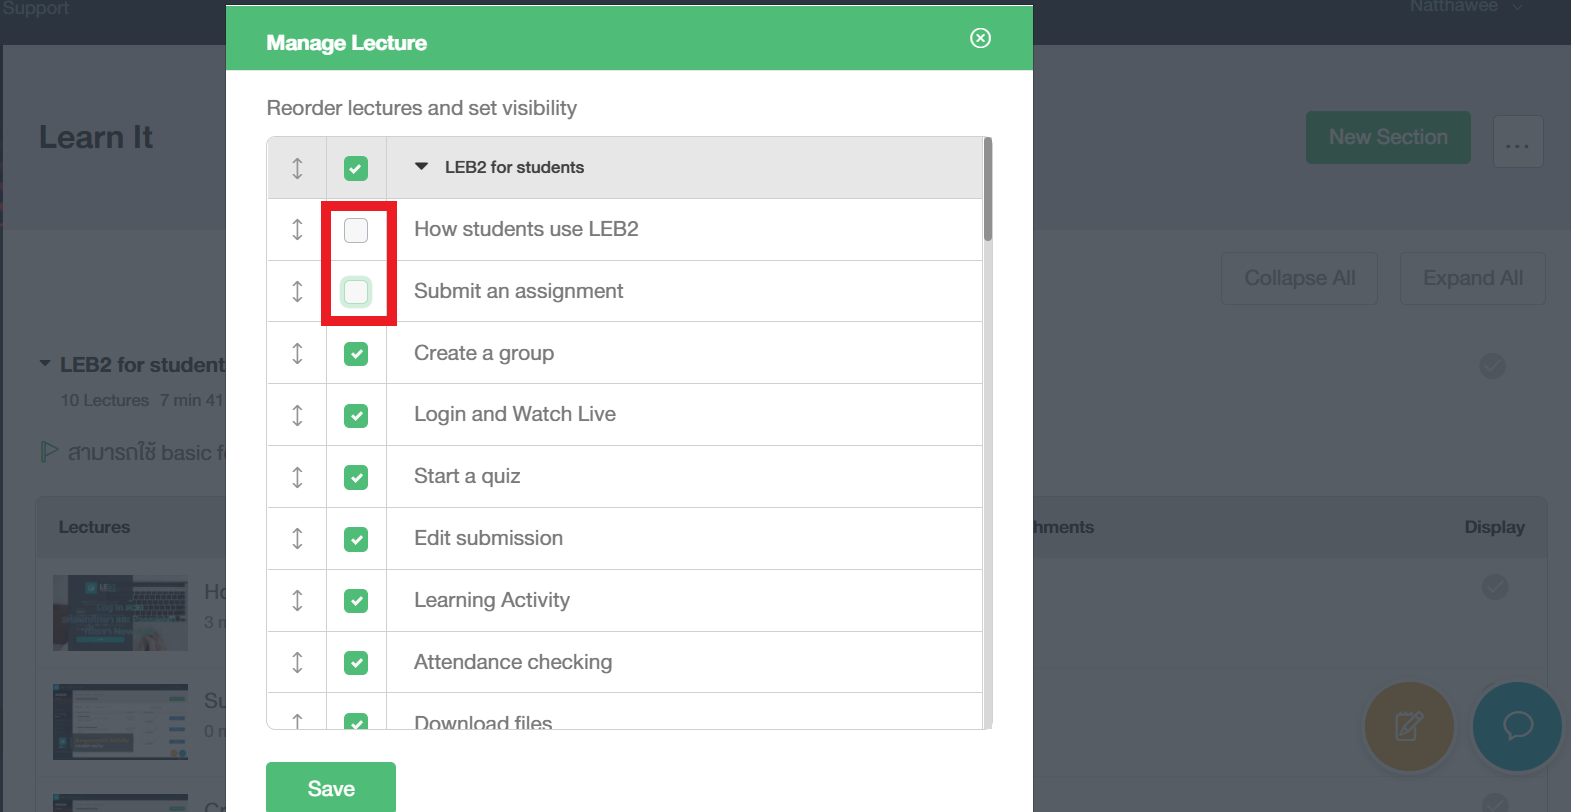
Task: Open the more options ellipsis button
Action: point(1518,141)
